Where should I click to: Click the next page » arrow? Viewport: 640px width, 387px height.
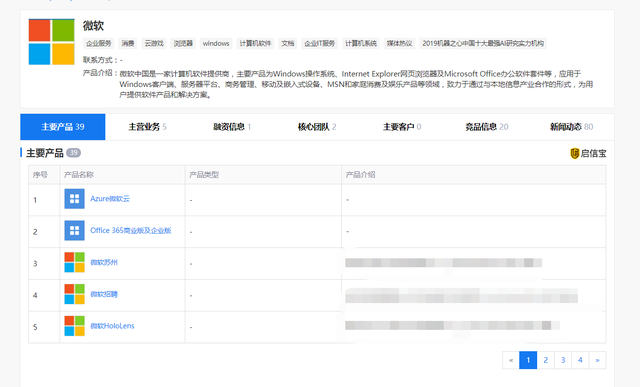click(x=597, y=360)
